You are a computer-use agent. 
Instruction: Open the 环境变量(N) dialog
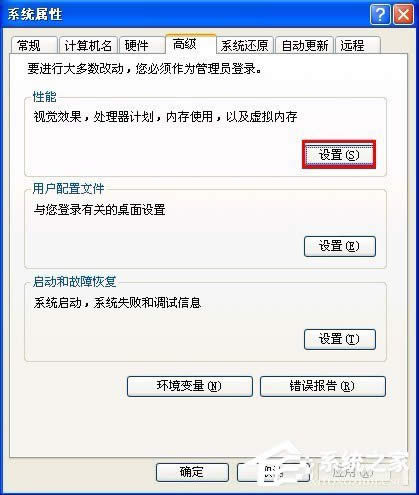(190, 386)
